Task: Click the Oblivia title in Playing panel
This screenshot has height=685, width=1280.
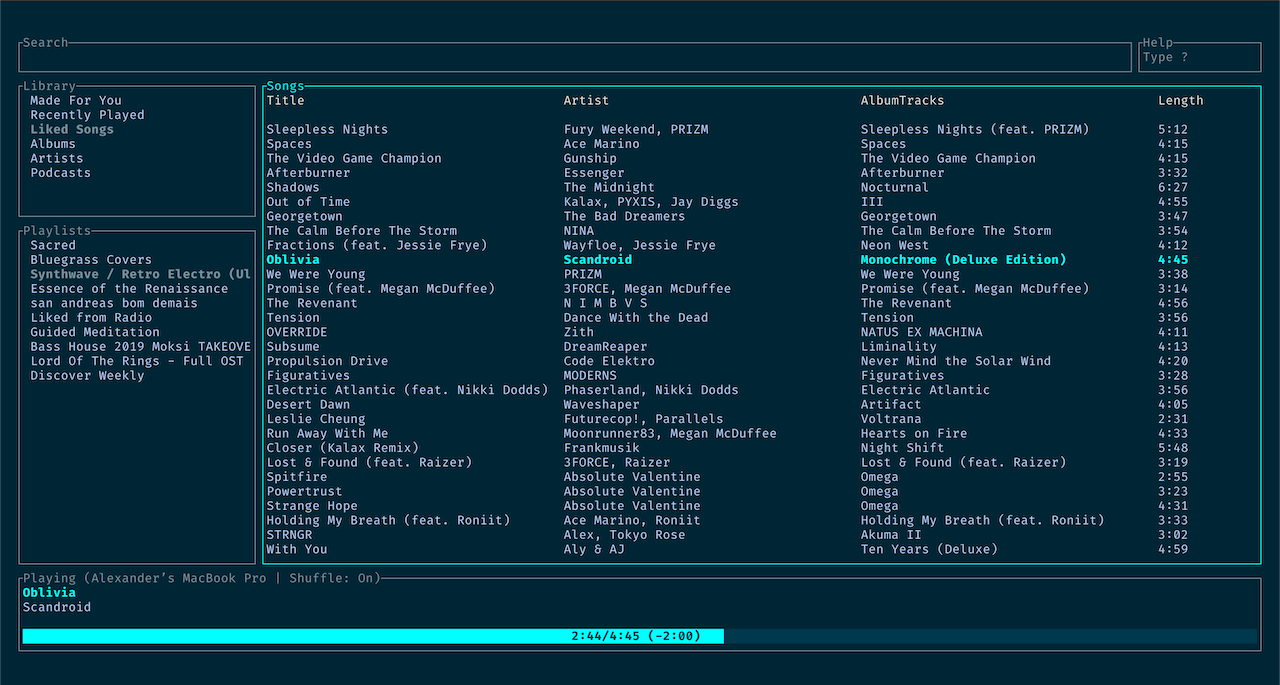Action: point(49,593)
